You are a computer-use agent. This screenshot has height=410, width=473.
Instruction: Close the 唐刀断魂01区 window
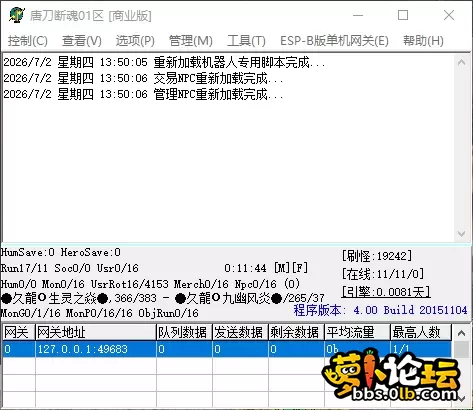click(x=449, y=15)
